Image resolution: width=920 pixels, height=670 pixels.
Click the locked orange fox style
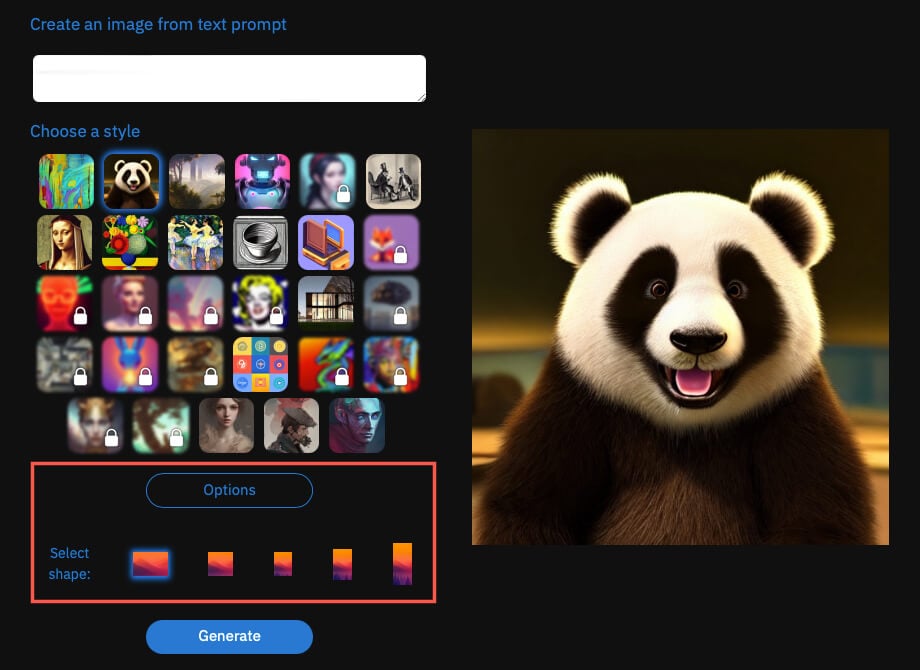pyautogui.click(x=392, y=243)
